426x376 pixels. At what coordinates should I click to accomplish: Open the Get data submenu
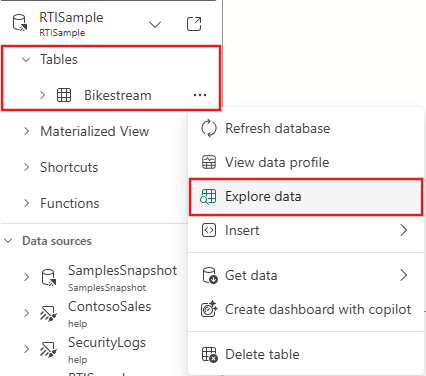(306, 275)
